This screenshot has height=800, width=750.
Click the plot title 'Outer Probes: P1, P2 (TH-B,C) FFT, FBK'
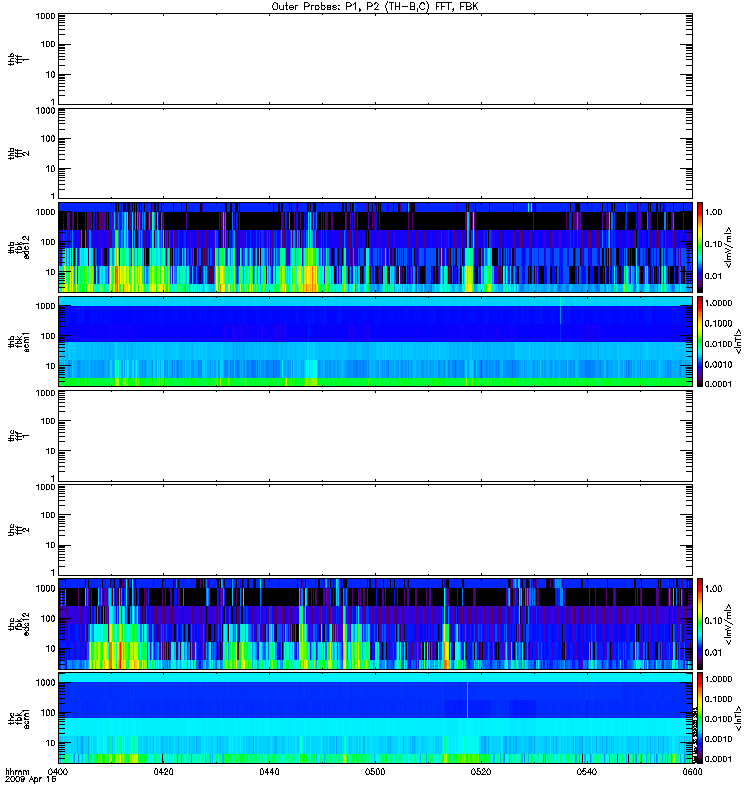[x=374, y=7]
